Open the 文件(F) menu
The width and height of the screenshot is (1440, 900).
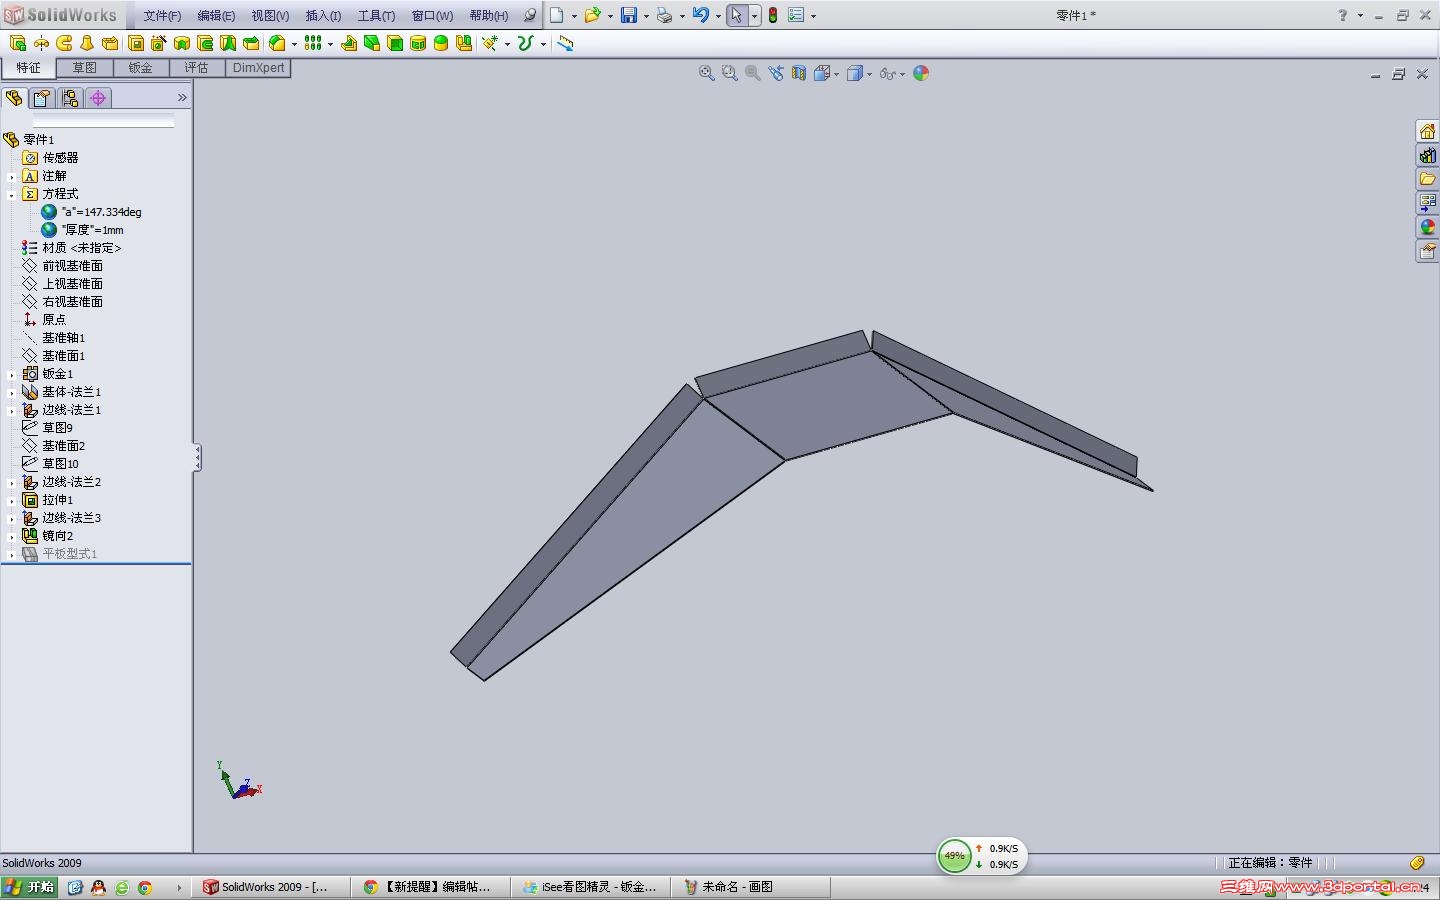[162, 15]
